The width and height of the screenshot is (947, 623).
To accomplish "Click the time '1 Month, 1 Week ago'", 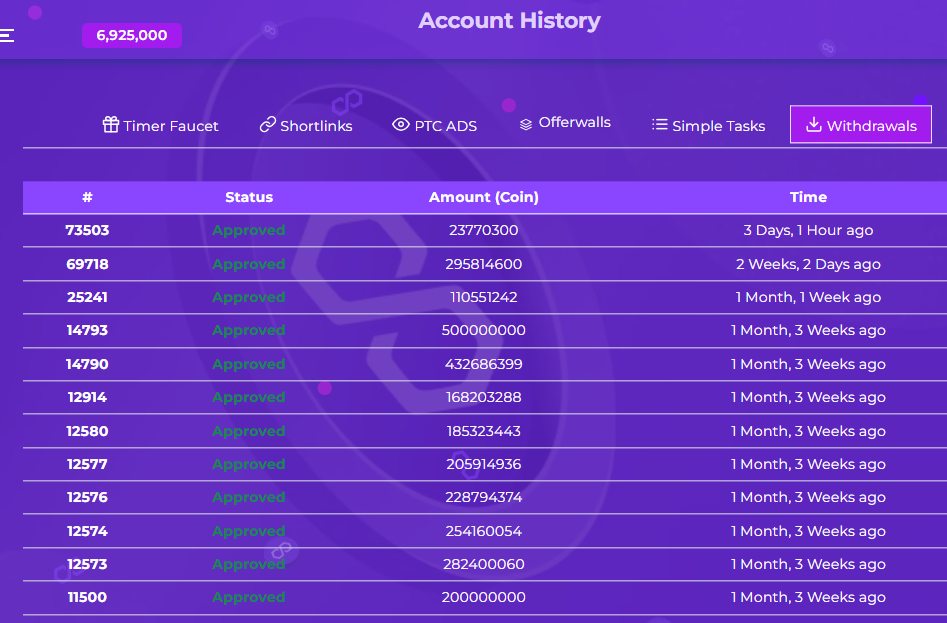I will pyautogui.click(x=808, y=297).
